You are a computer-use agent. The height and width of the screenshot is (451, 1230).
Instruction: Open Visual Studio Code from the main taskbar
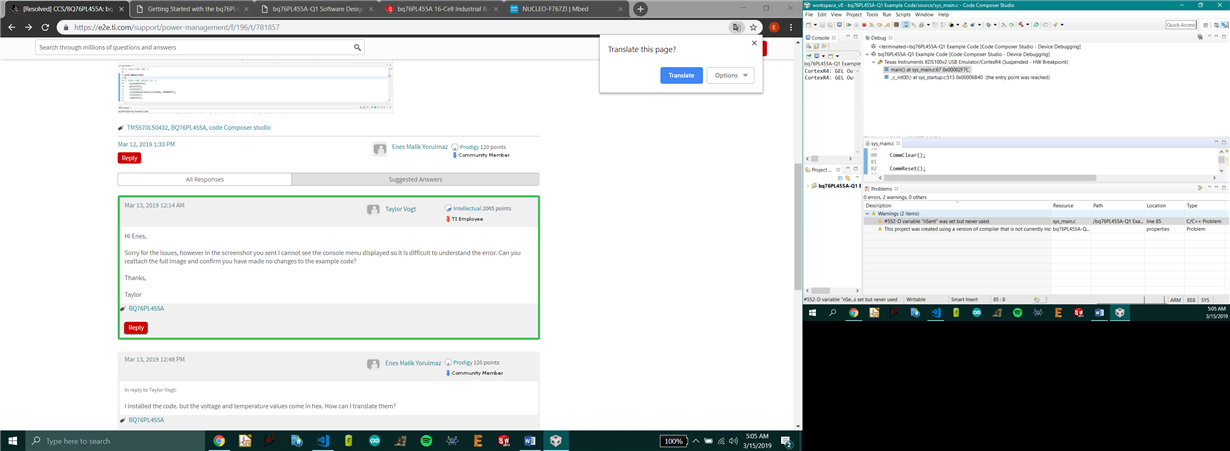pyautogui.click(x=323, y=440)
